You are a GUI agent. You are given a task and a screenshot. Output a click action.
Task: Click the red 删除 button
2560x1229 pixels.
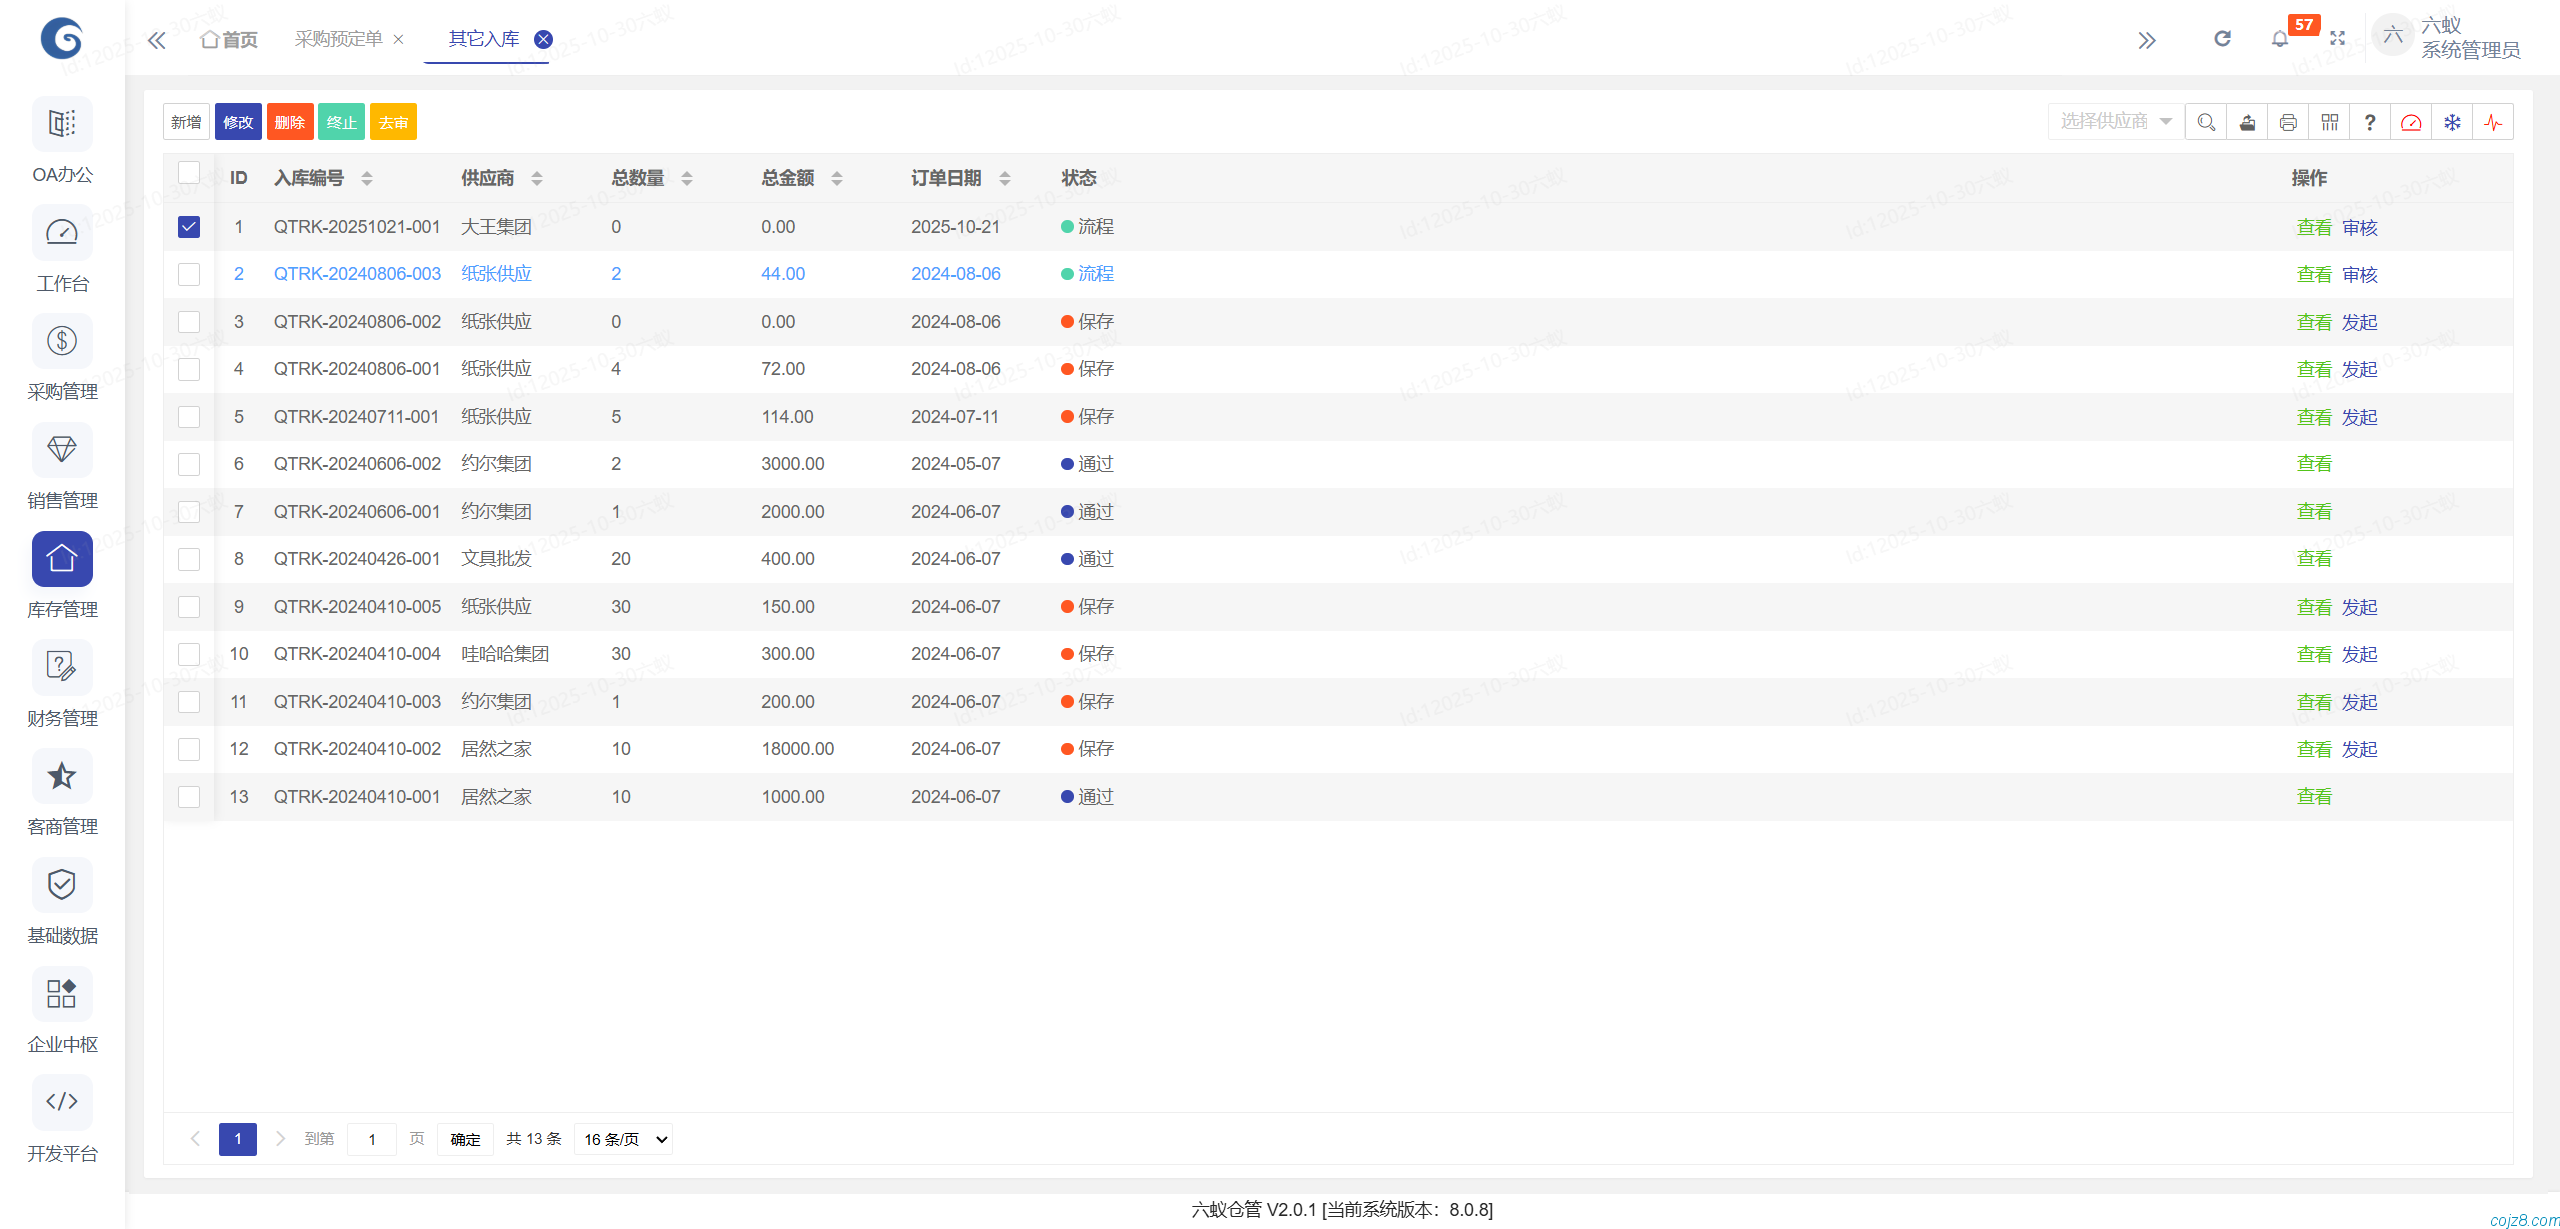coord(290,122)
